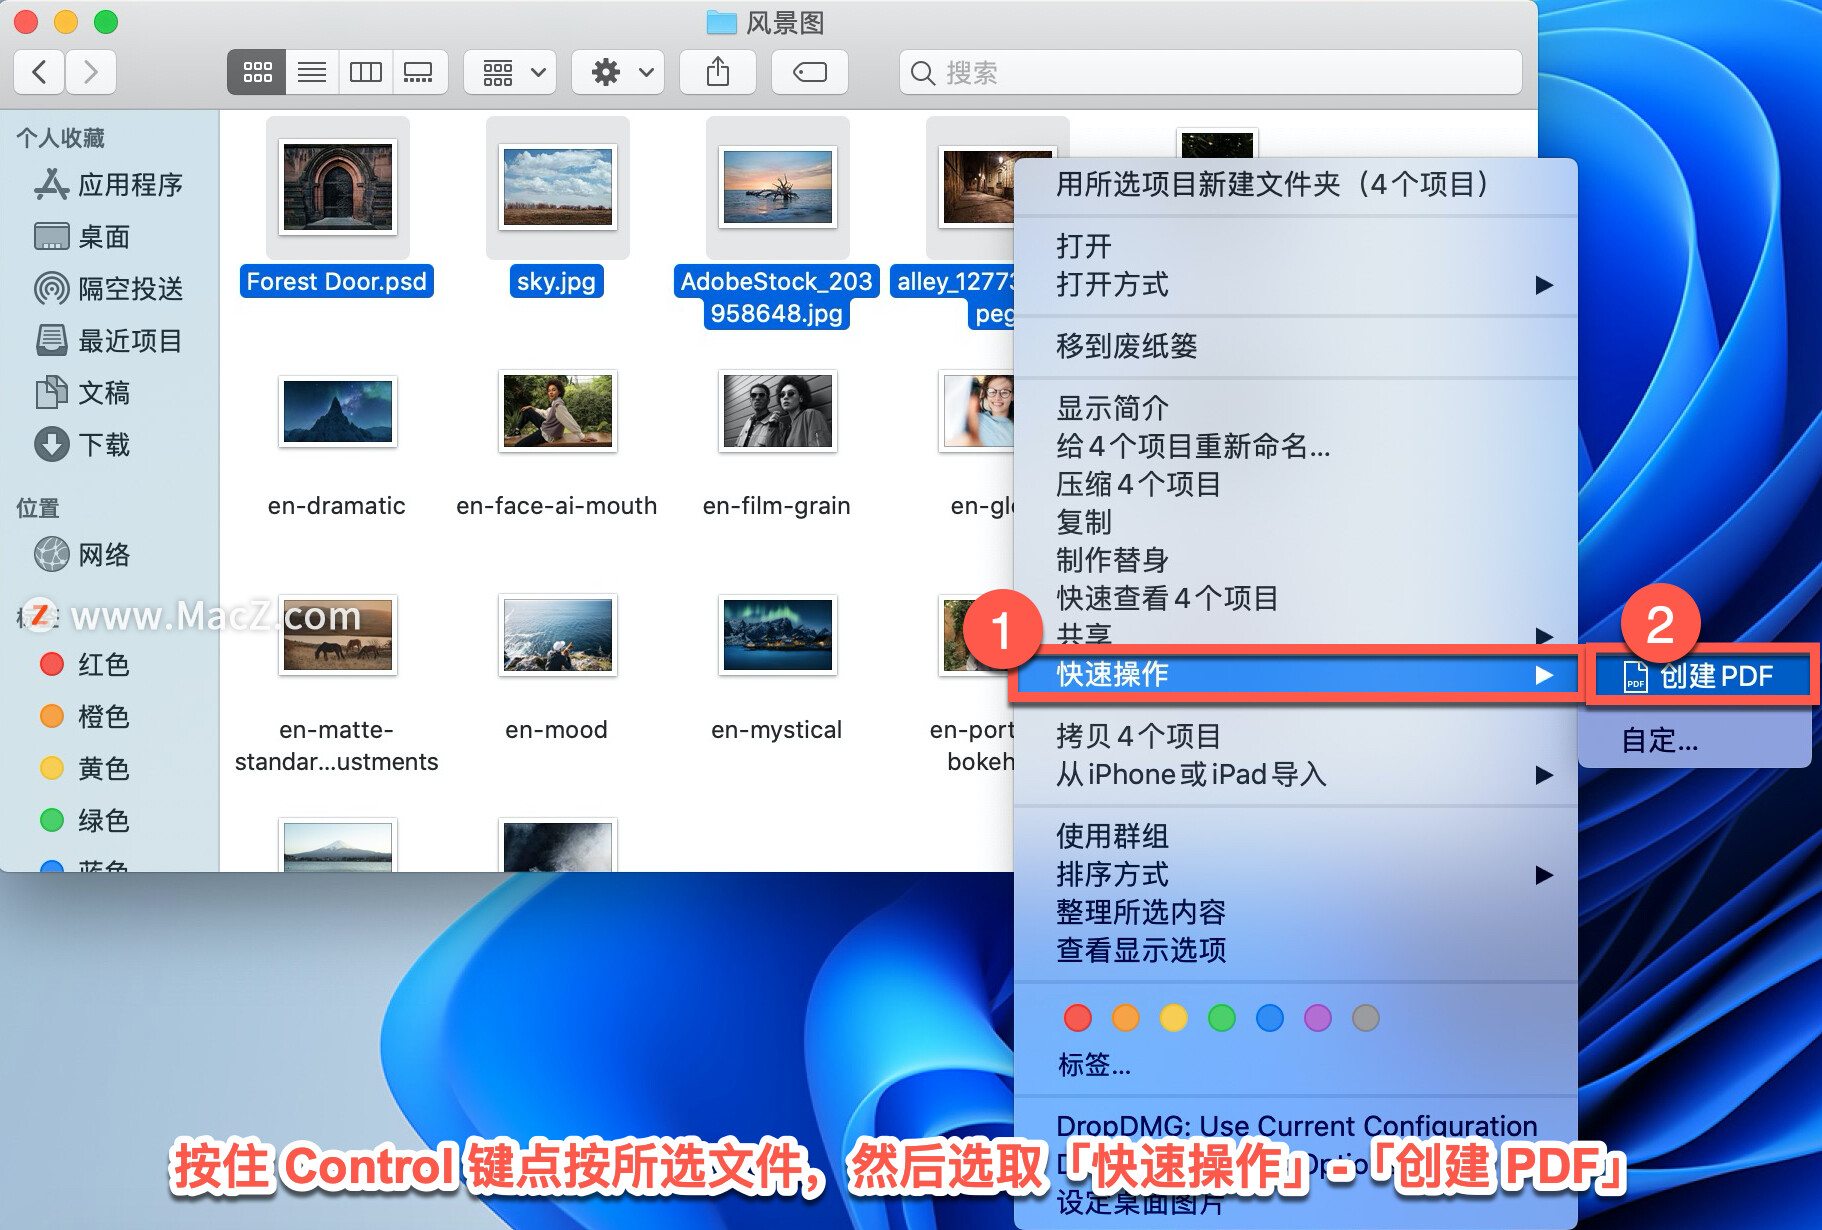Screen dimensions: 1822x1230
Task: Focus the 搜索 search field
Action: point(1211,72)
